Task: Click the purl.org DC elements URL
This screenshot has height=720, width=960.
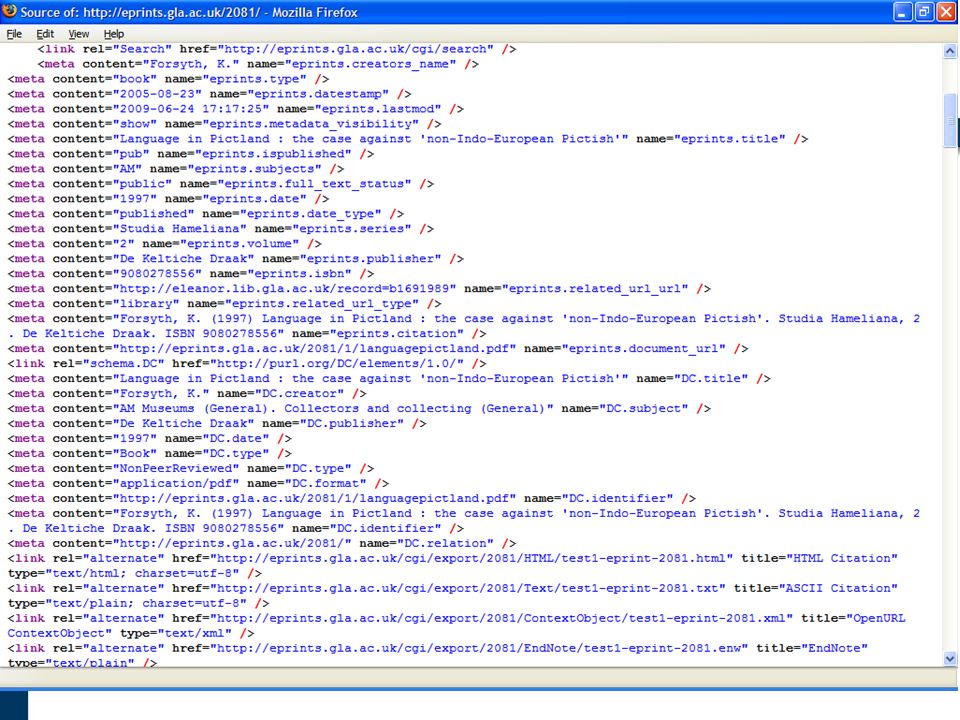Action: tap(337, 364)
